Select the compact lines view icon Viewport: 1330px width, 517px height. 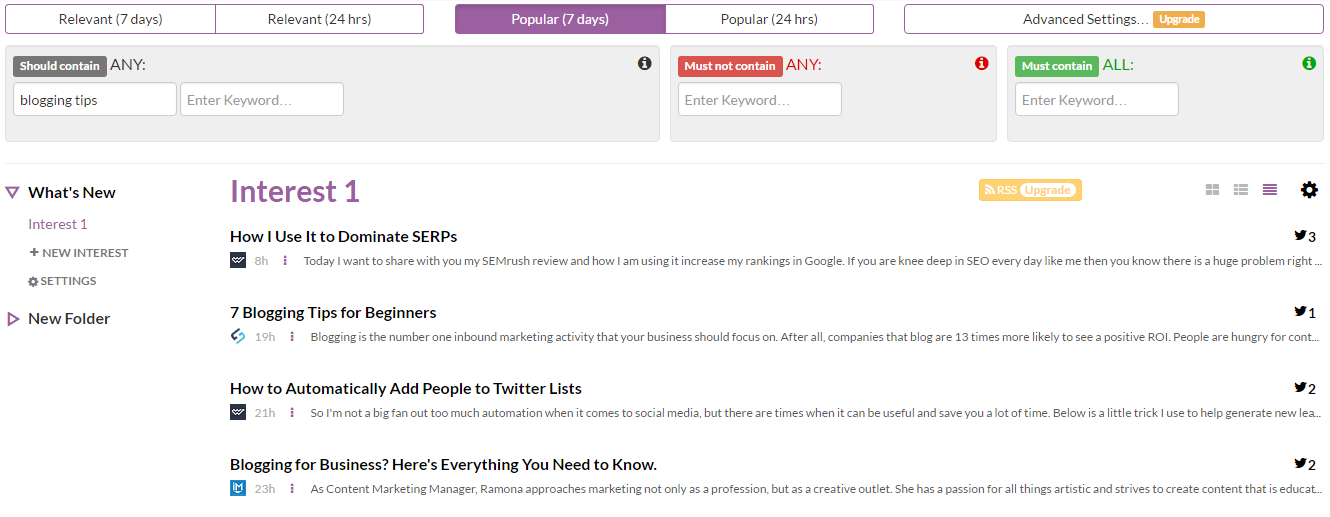click(x=1270, y=190)
